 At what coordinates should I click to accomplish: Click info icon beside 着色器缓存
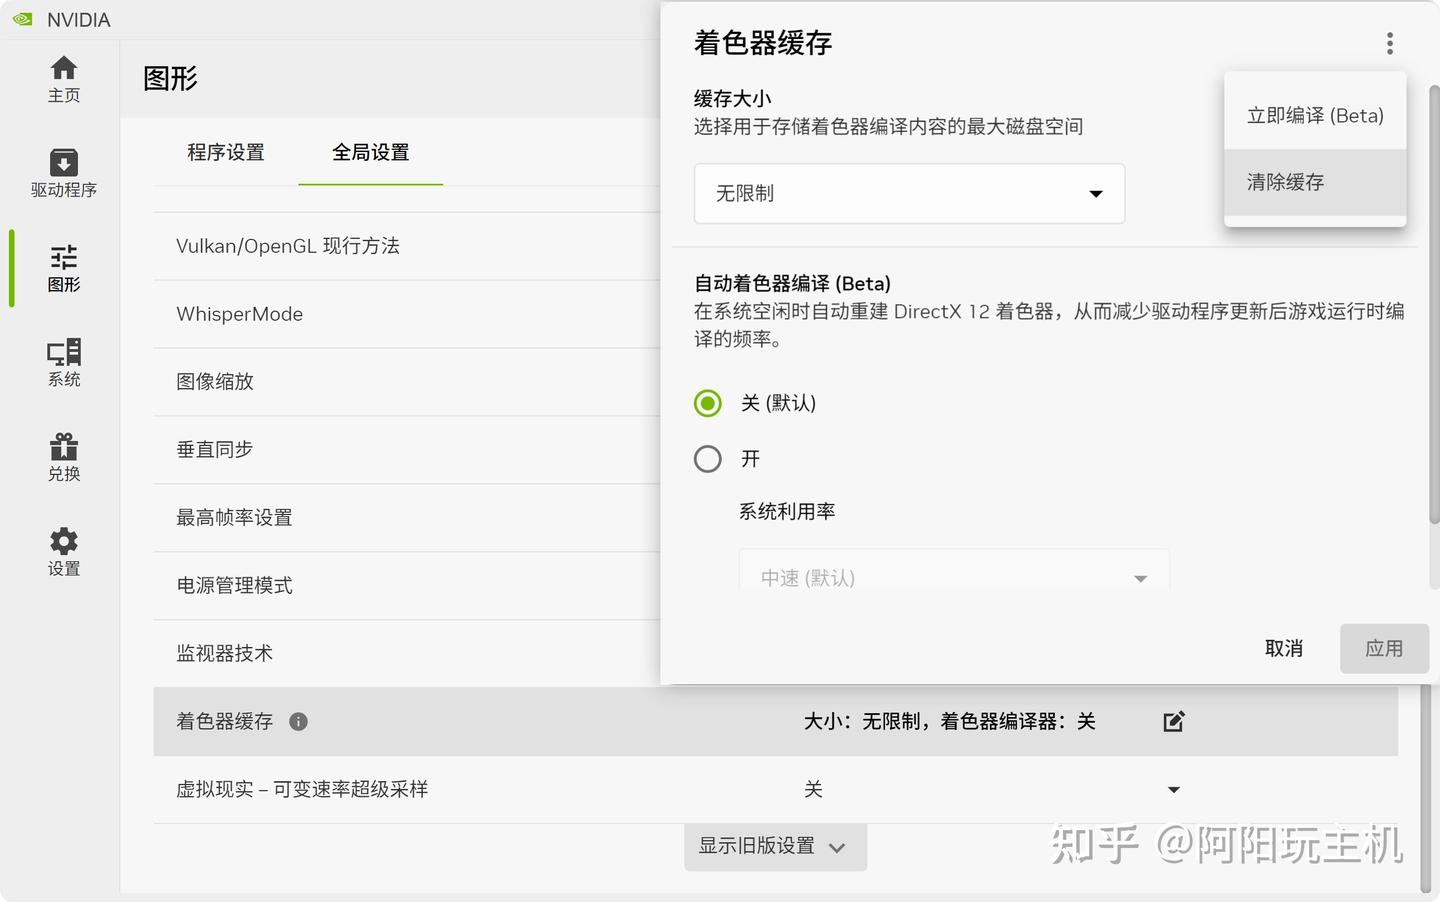click(298, 721)
